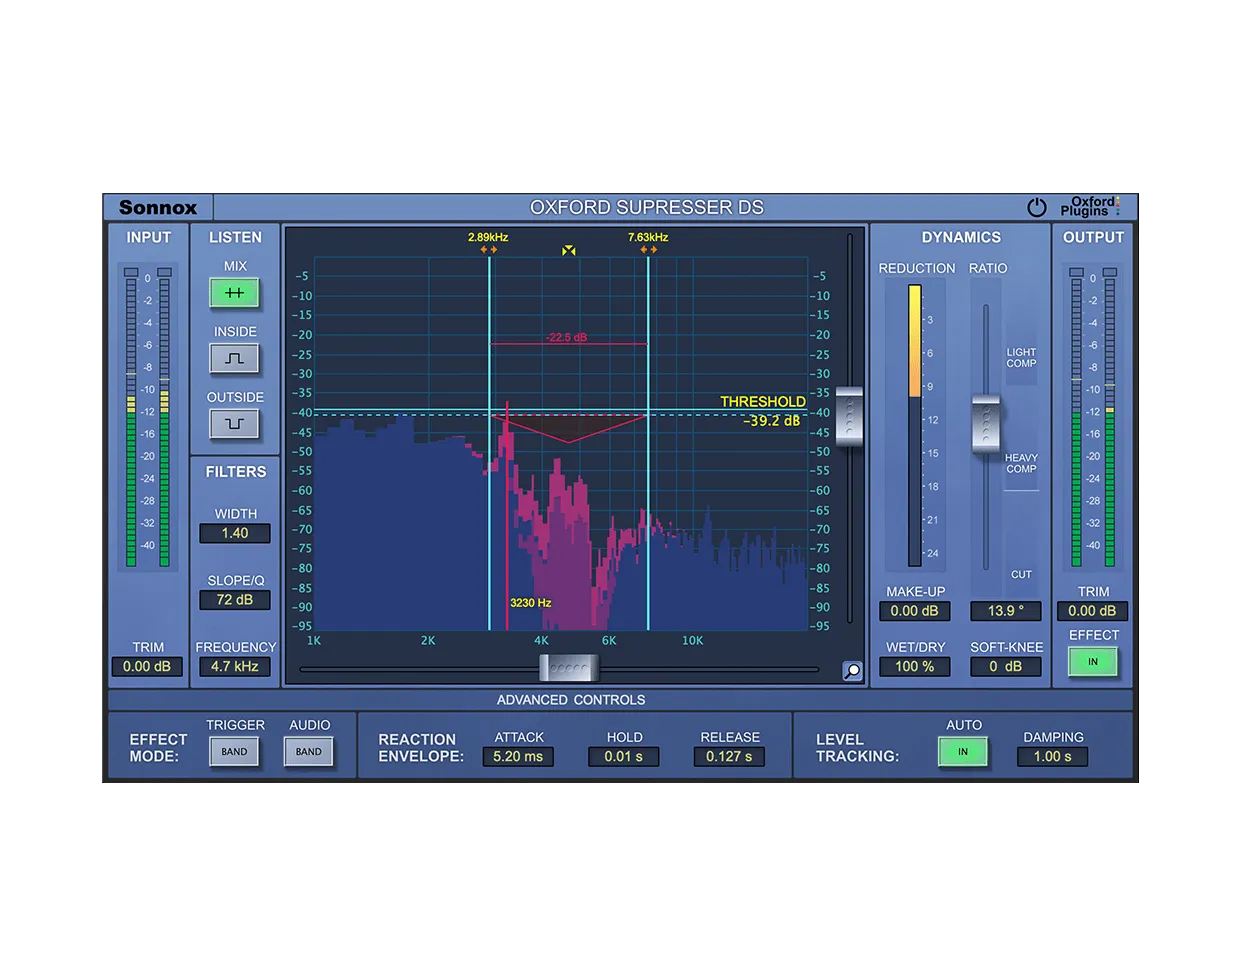Screen dimensions: 1248x980
Task: Click the LIGHT COMP ratio label
Action: pyautogui.click(x=1021, y=358)
